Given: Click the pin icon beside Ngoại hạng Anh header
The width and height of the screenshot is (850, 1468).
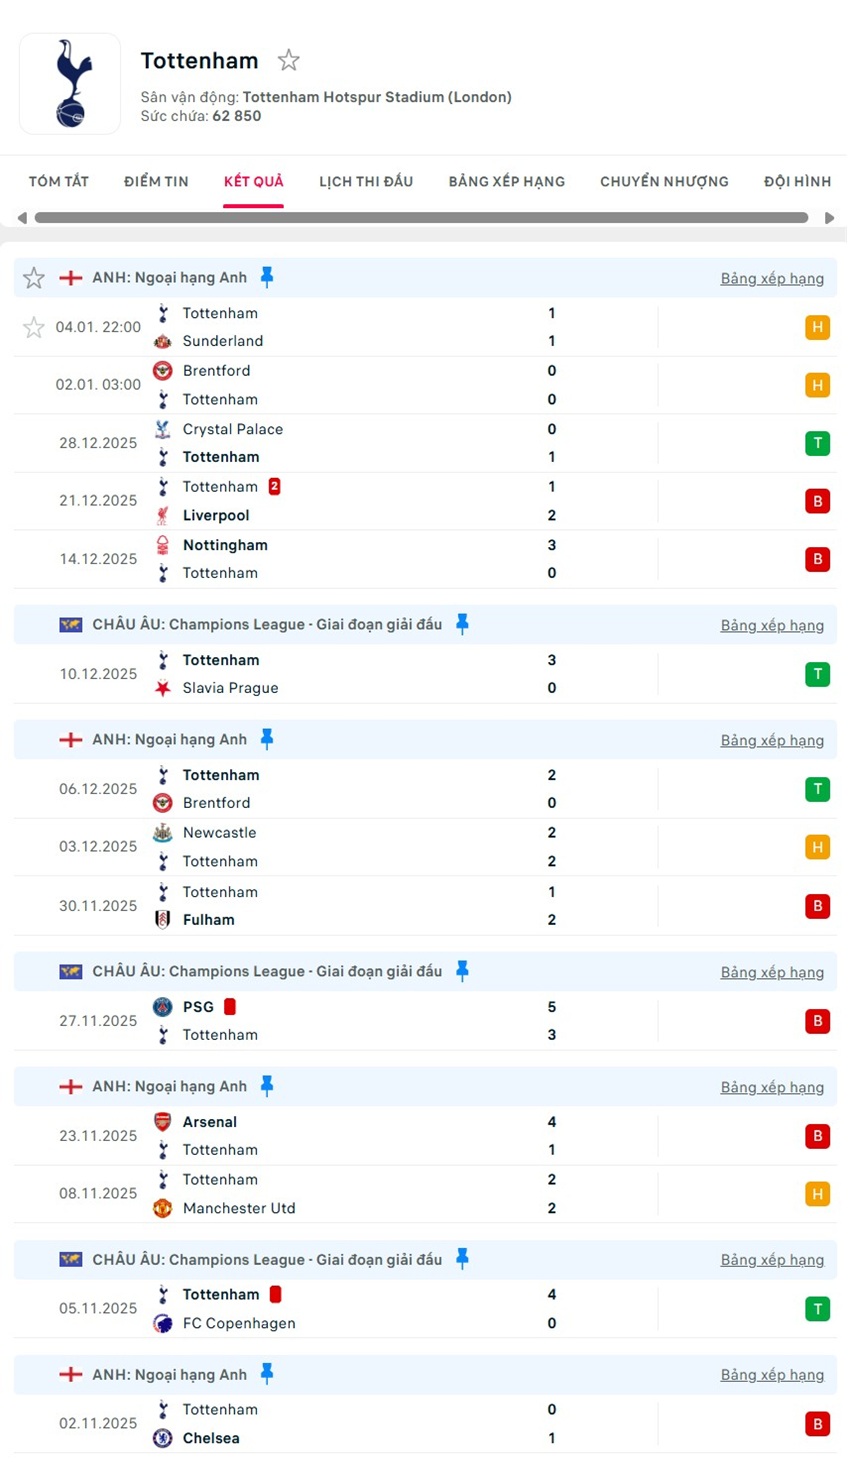Looking at the screenshot, I should tap(268, 277).
